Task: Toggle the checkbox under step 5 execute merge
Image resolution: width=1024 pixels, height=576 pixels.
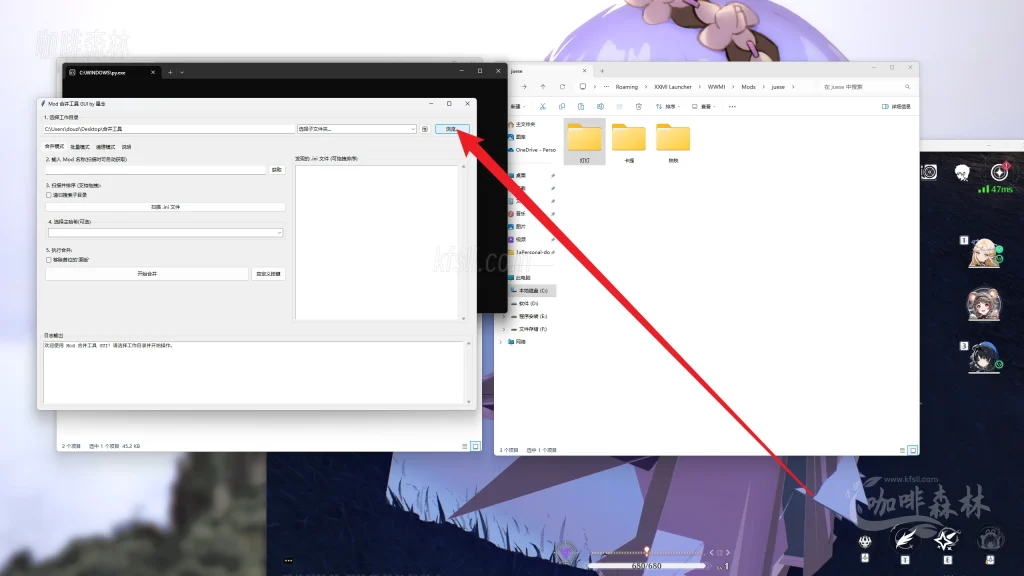Action: [49, 260]
